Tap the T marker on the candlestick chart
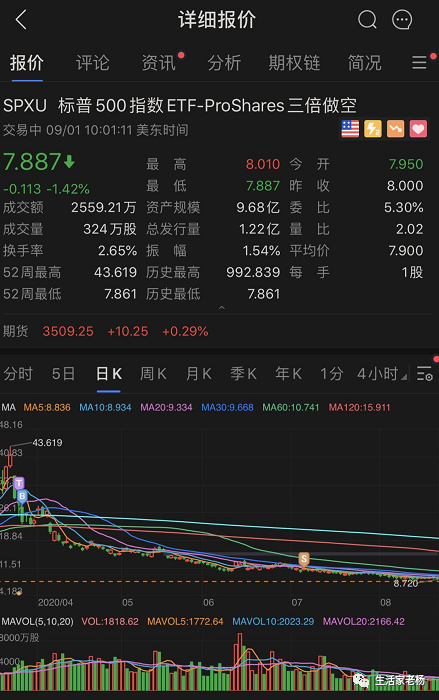 point(19,483)
